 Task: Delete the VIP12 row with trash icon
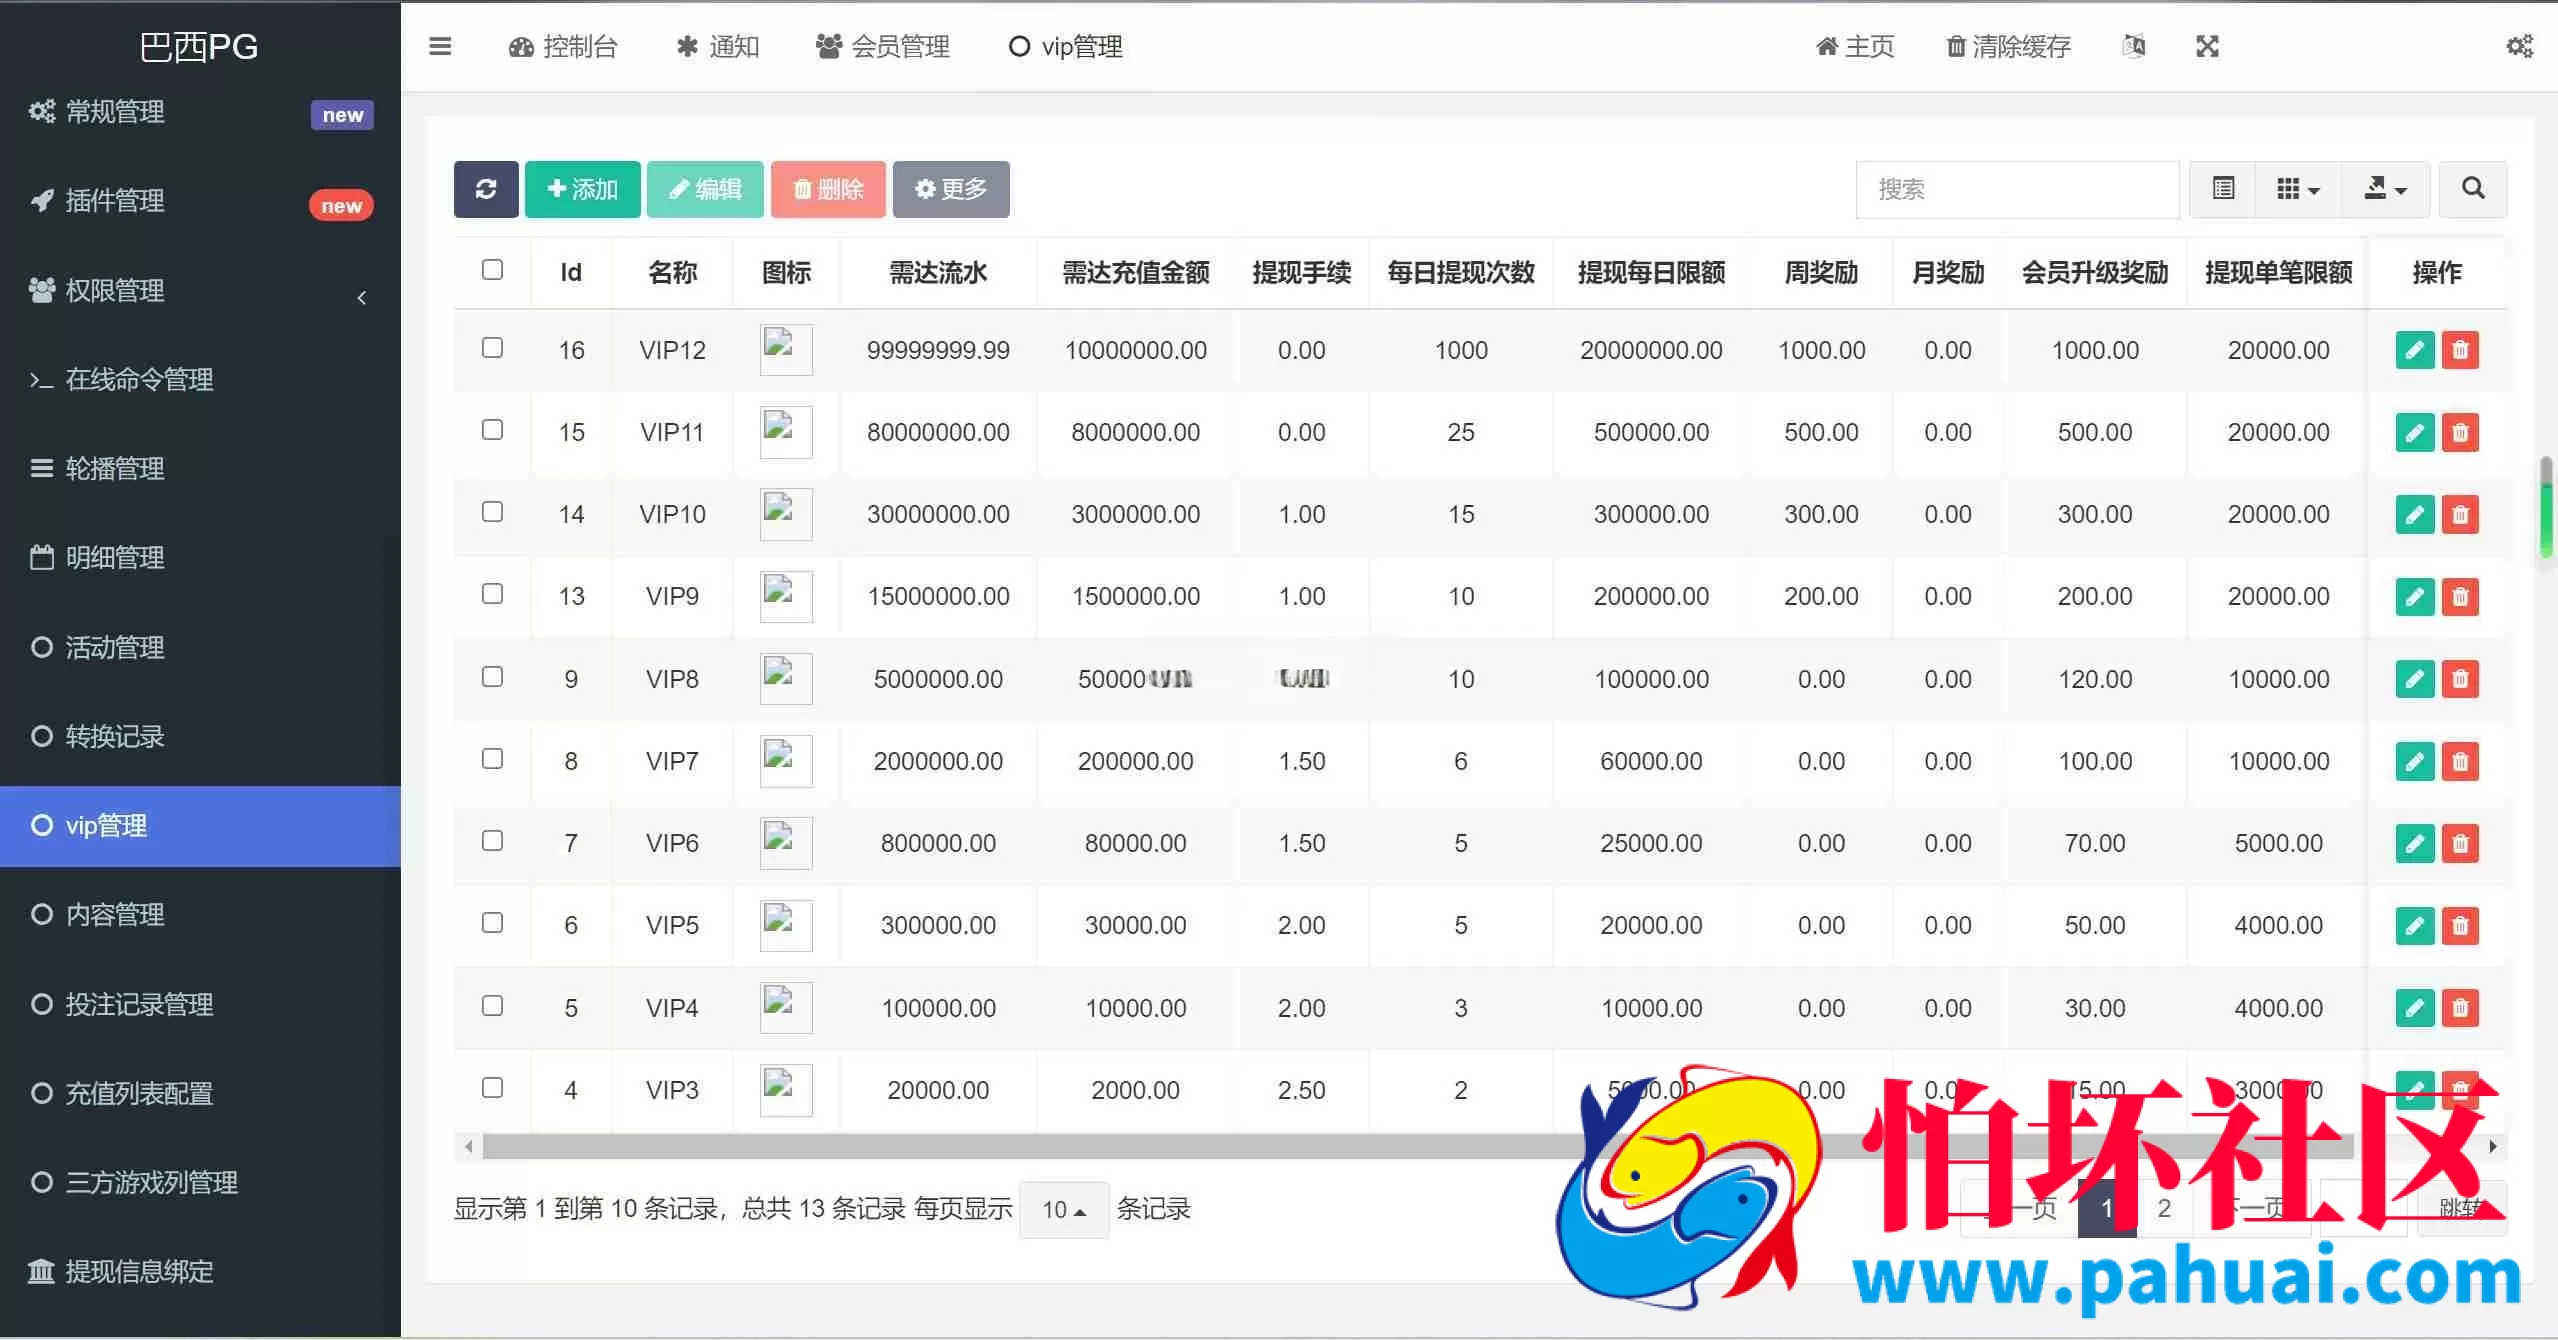2461,350
